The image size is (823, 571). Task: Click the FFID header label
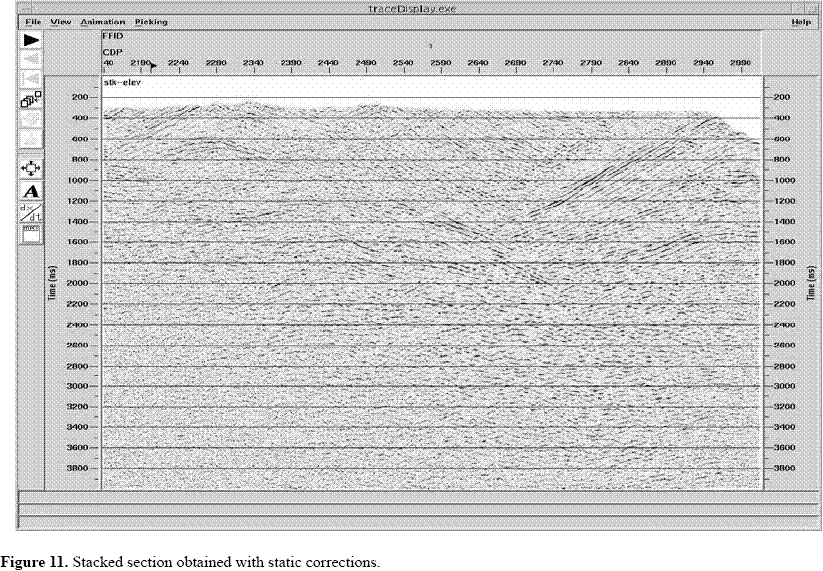tap(112, 35)
